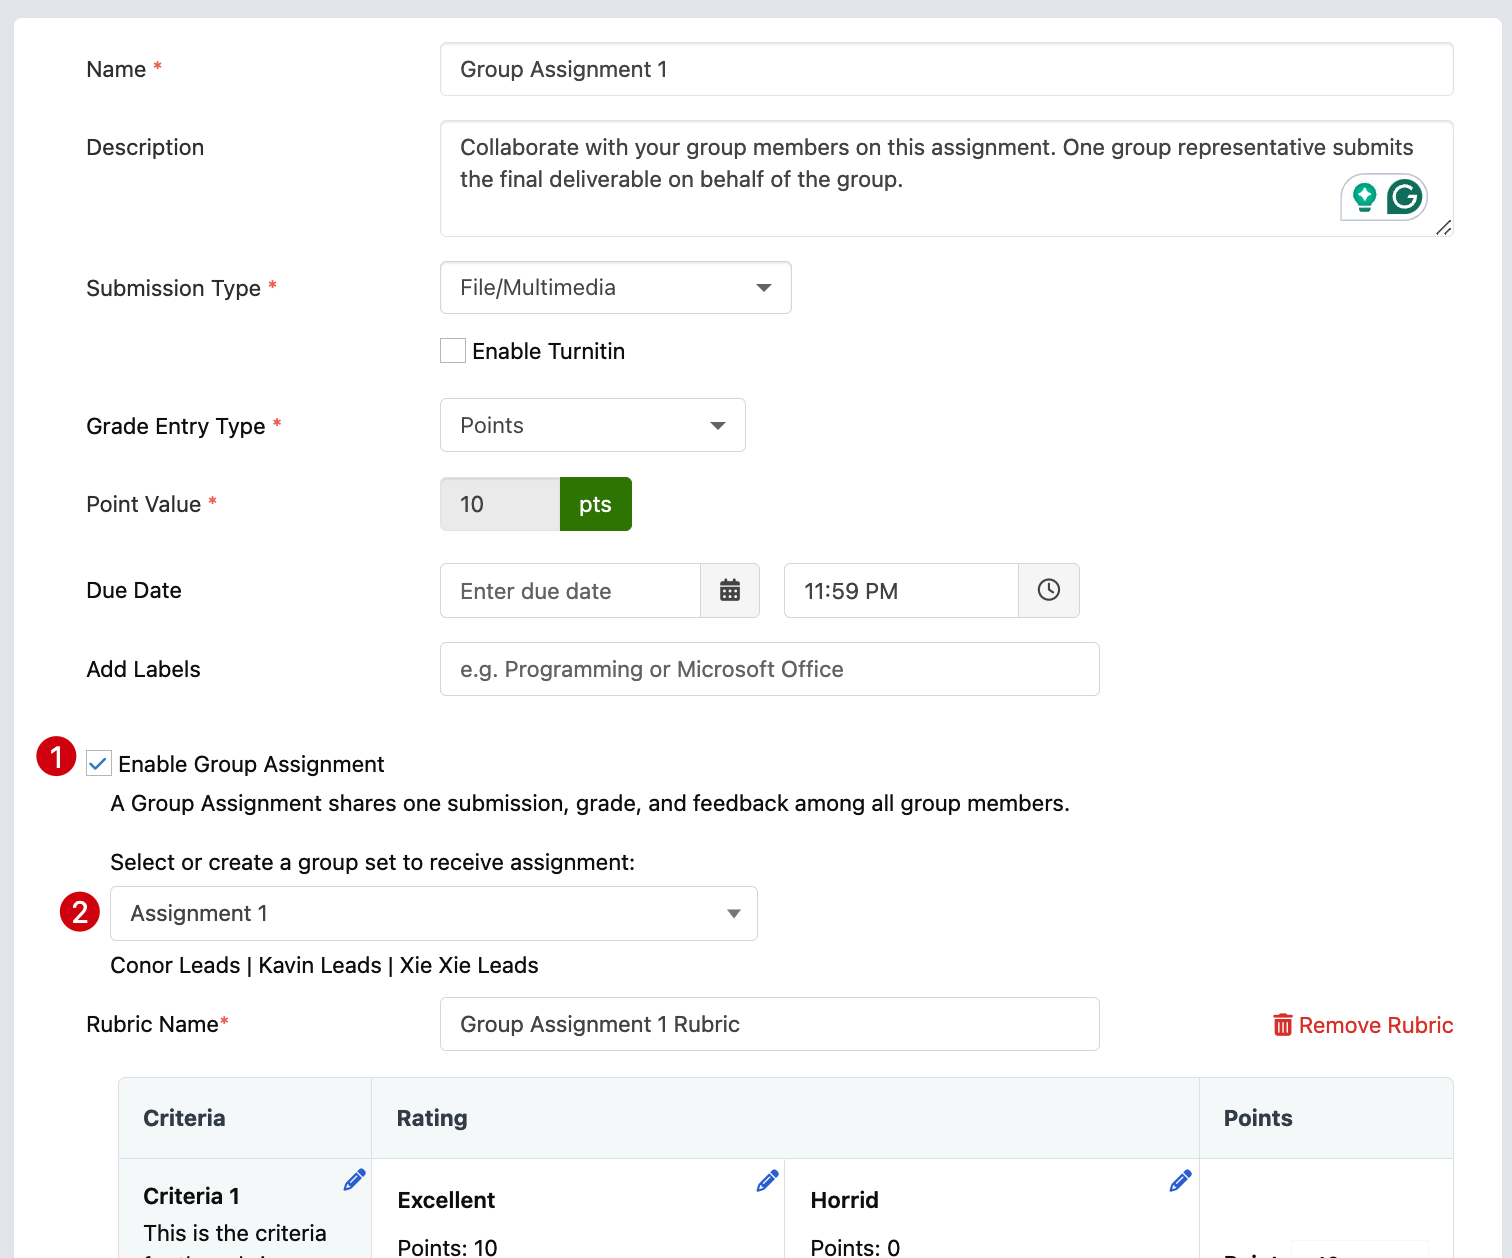Viewport: 1512px width, 1258px height.
Task: Open the Submission Type dropdown
Action: (616, 288)
